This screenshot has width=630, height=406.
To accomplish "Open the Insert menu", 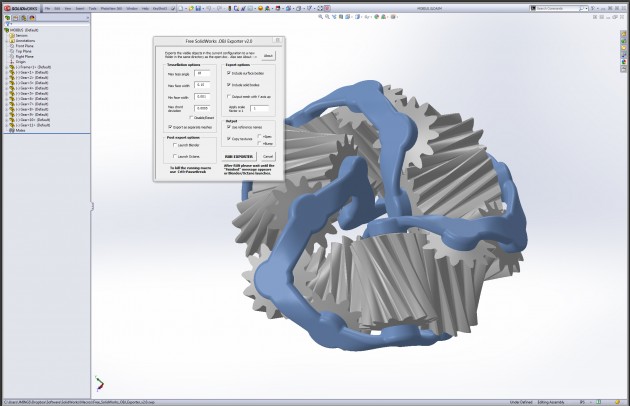I will [x=80, y=8].
